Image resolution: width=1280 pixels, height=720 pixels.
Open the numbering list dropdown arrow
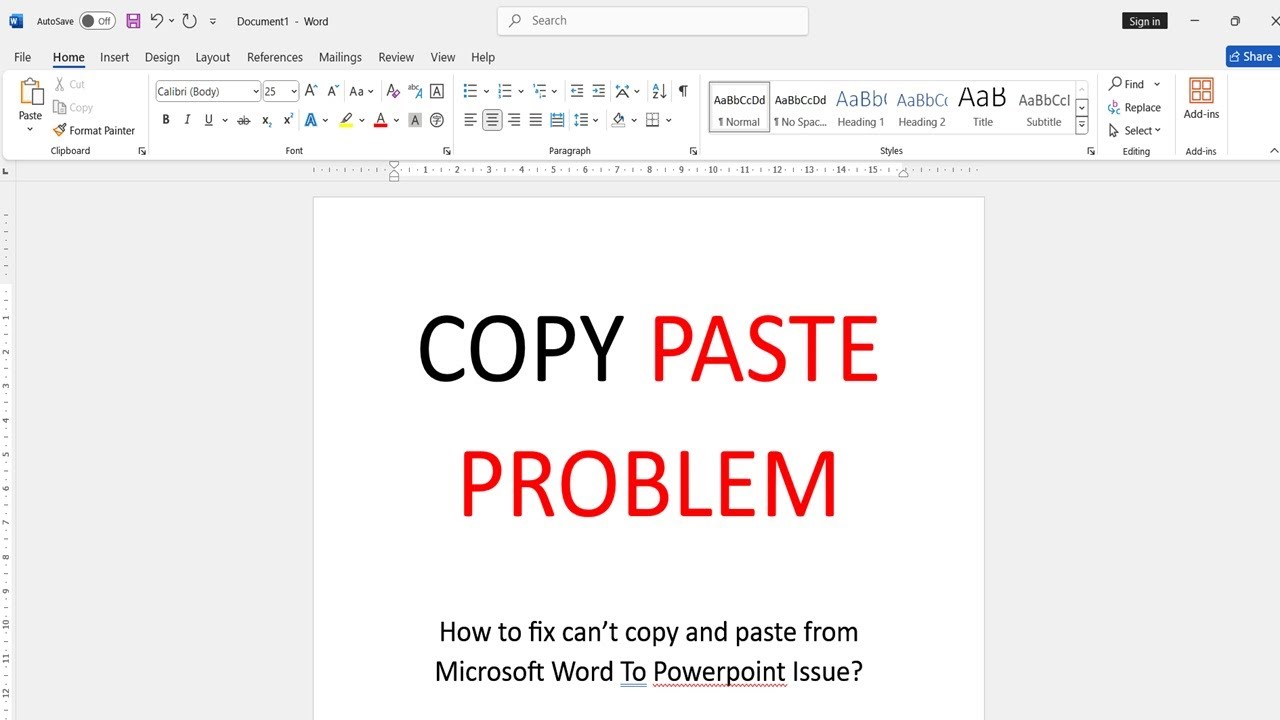click(x=521, y=91)
